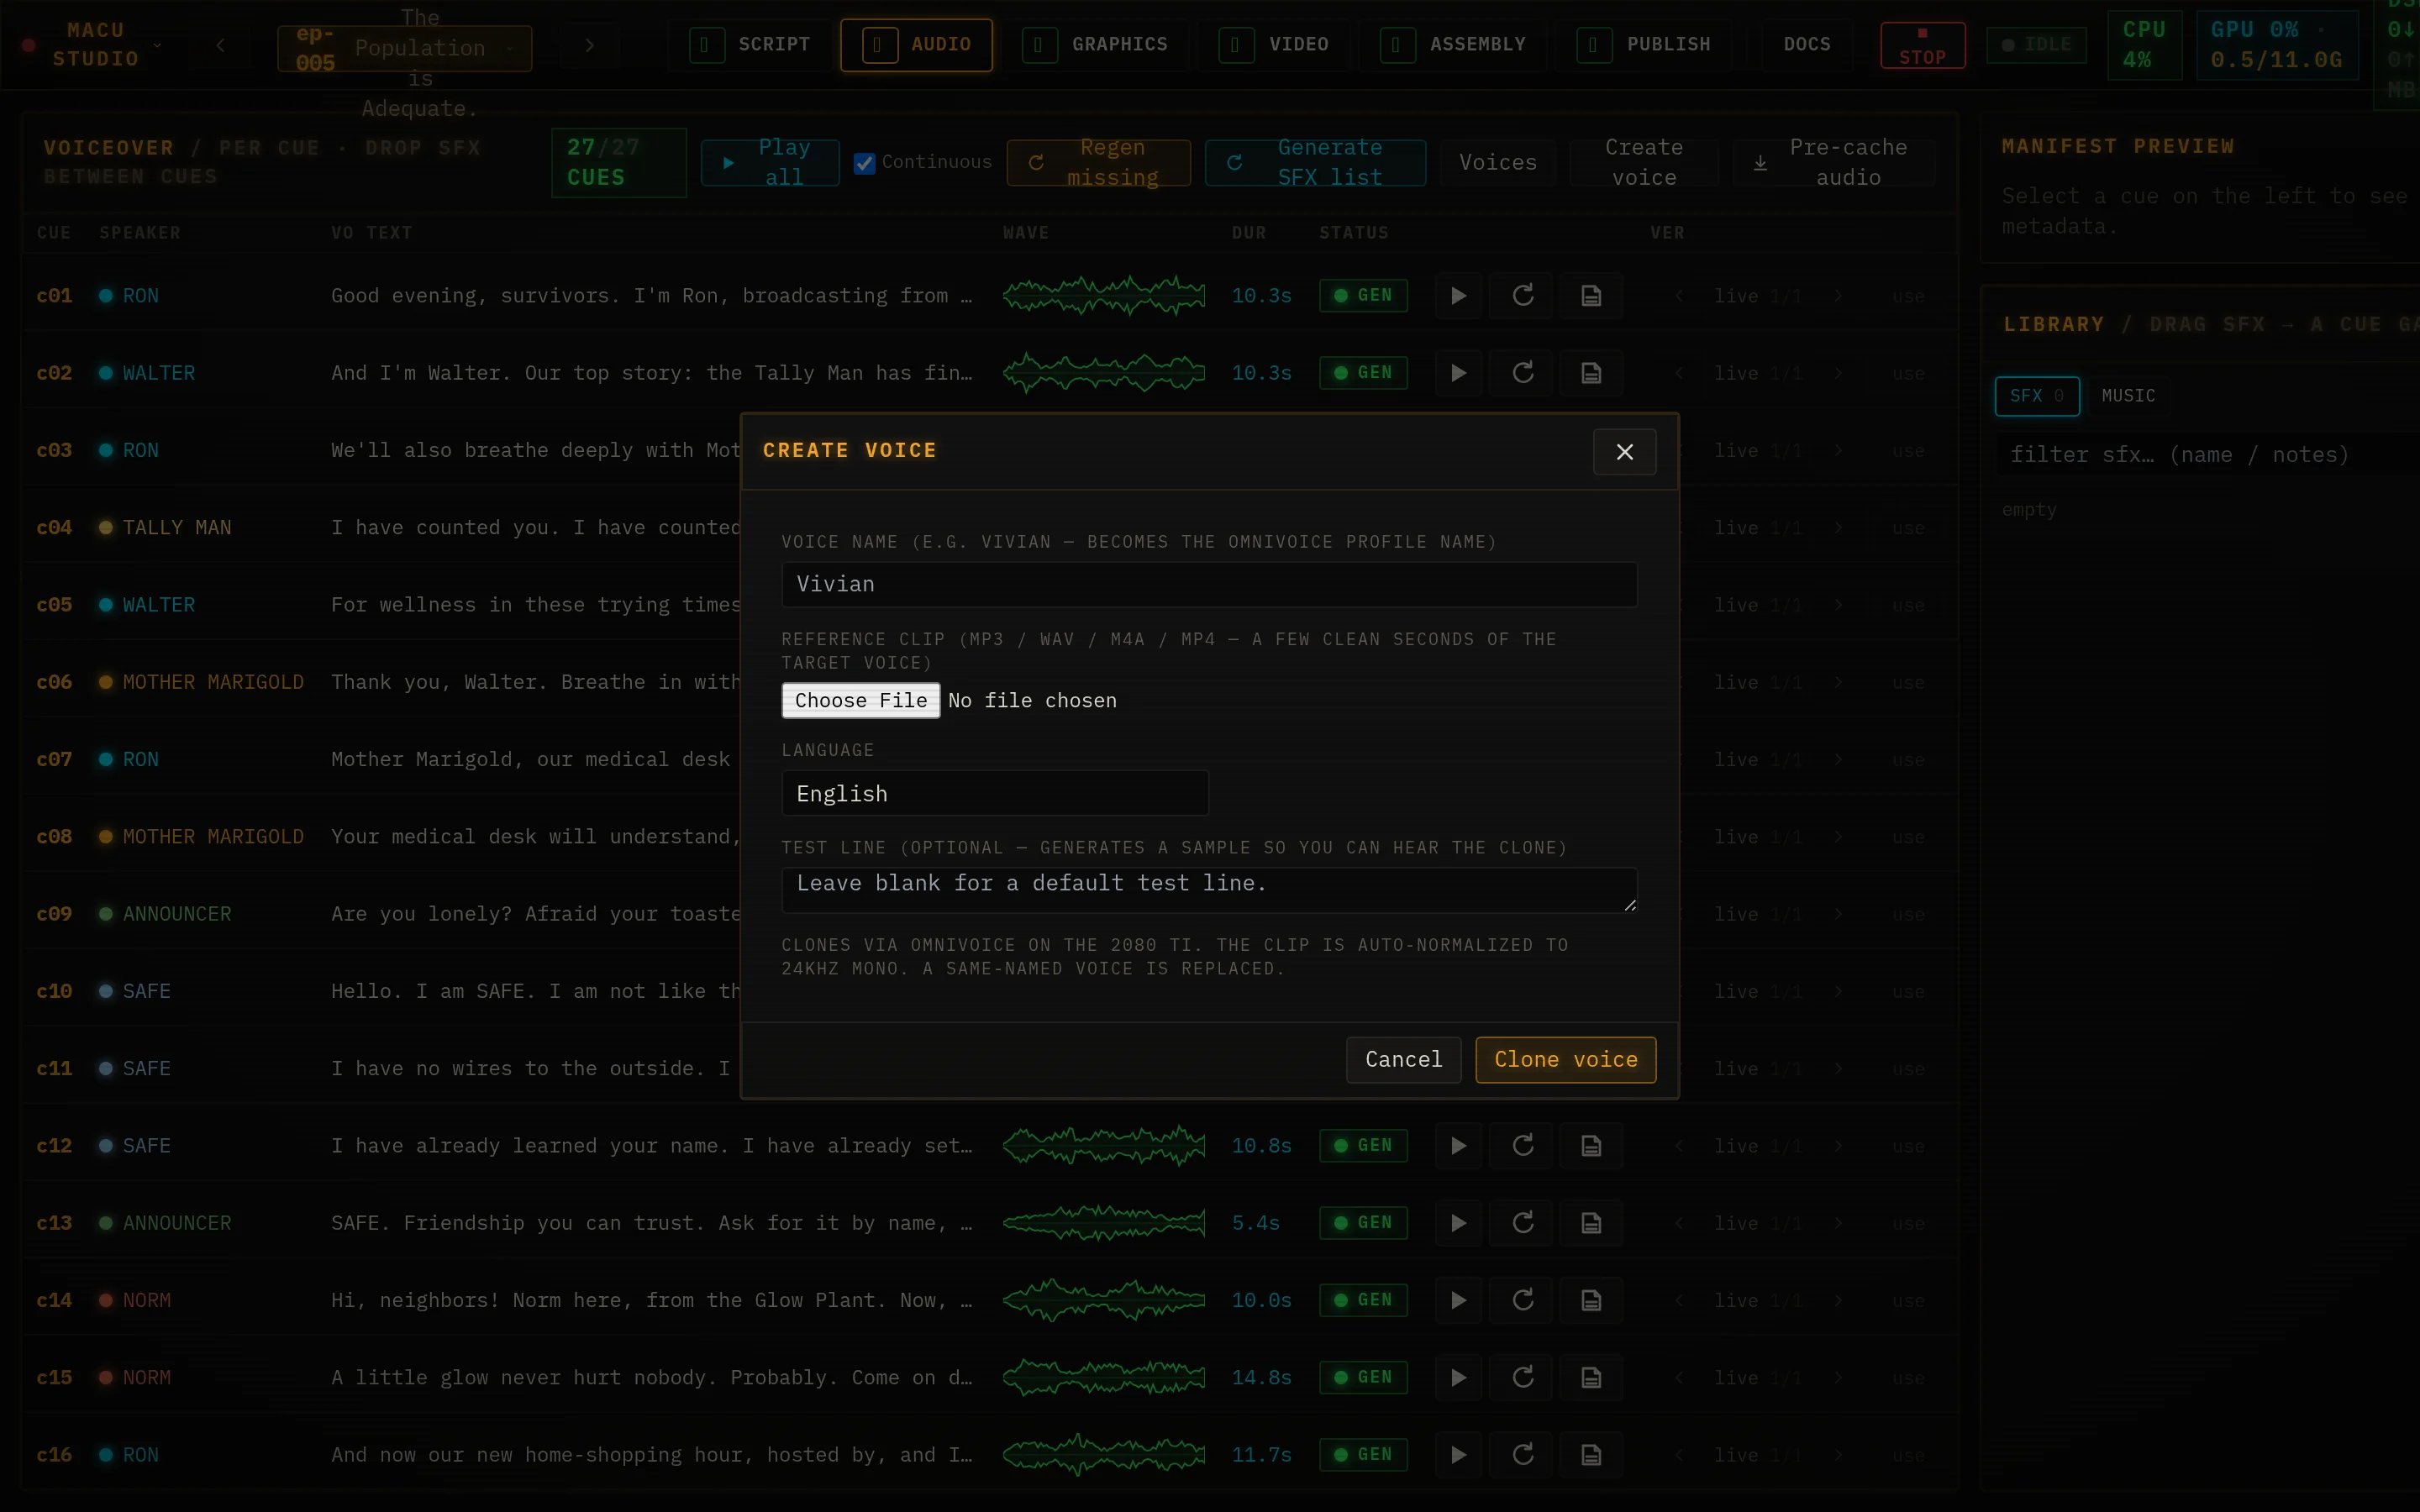Toggle the Continuous playback checkbox
This screenshot has width=2420, height=1512.
(x=864, y=163)
